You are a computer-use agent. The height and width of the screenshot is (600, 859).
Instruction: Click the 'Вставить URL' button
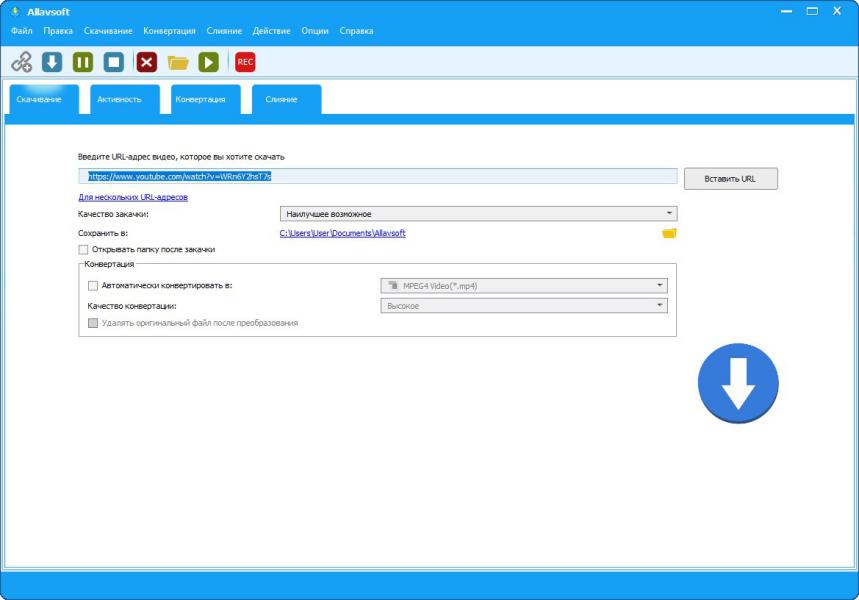tap(730, 179)
